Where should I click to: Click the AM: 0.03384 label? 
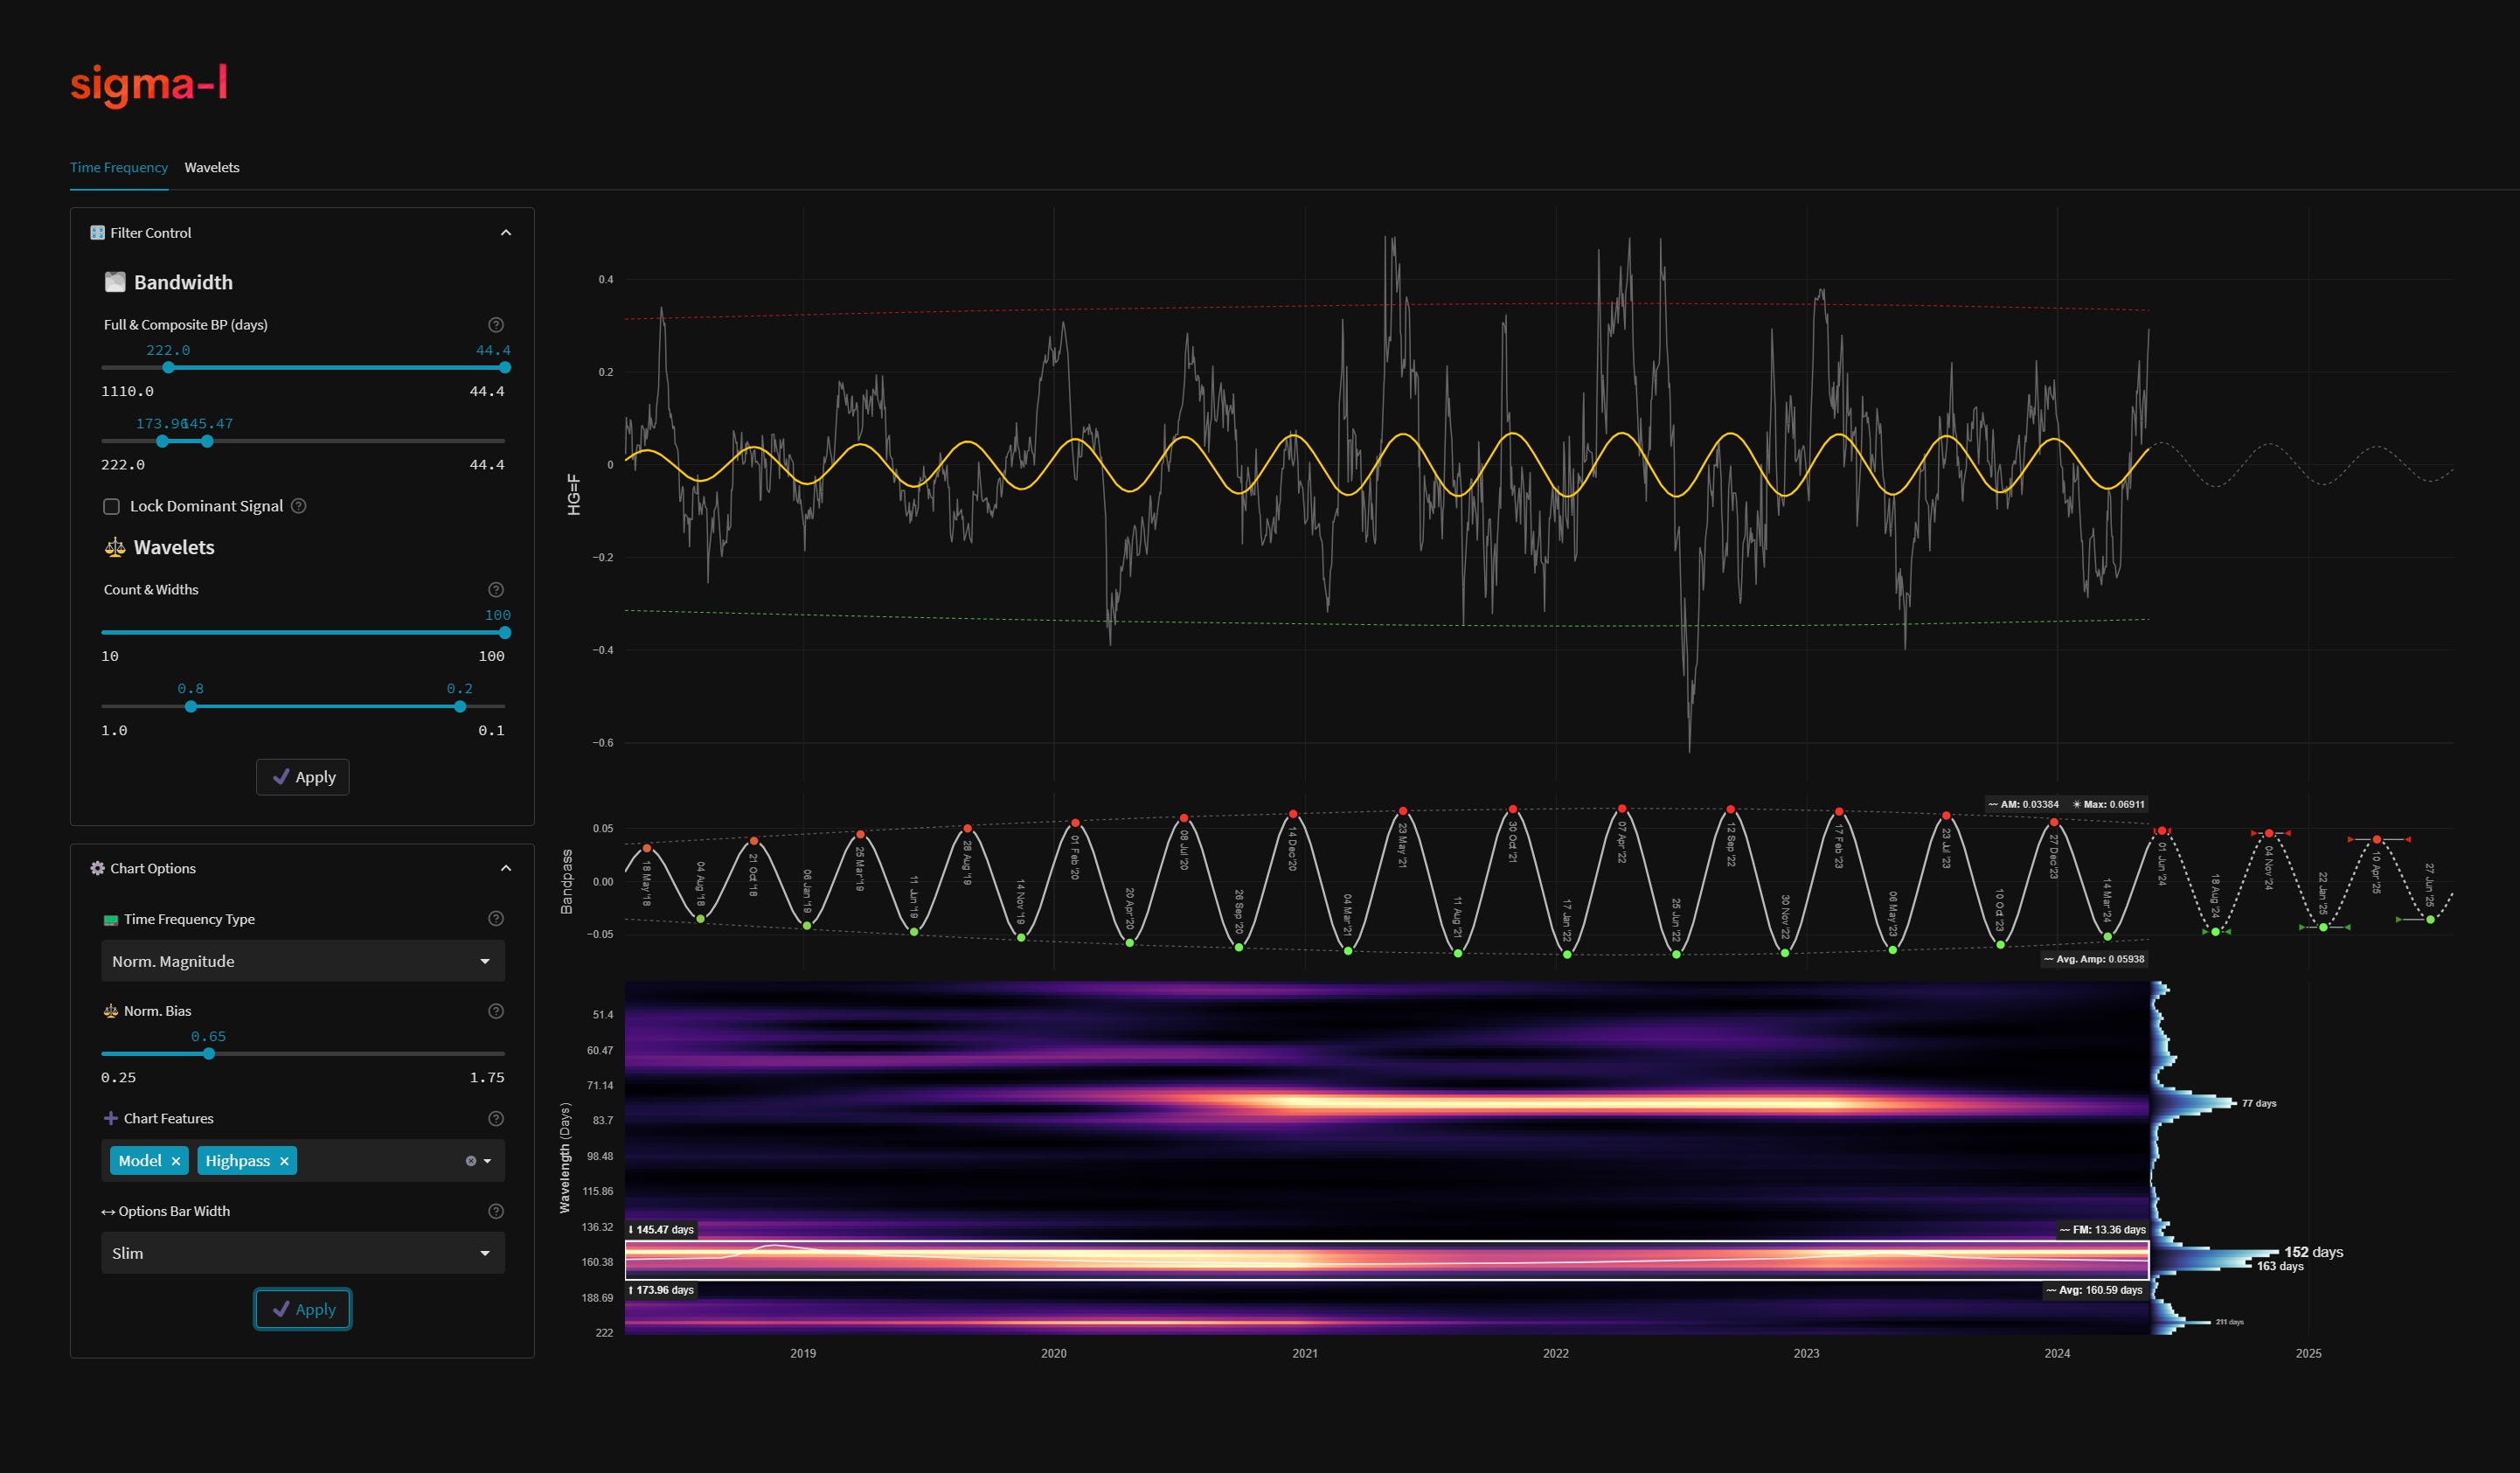(x=2024, y=804)
